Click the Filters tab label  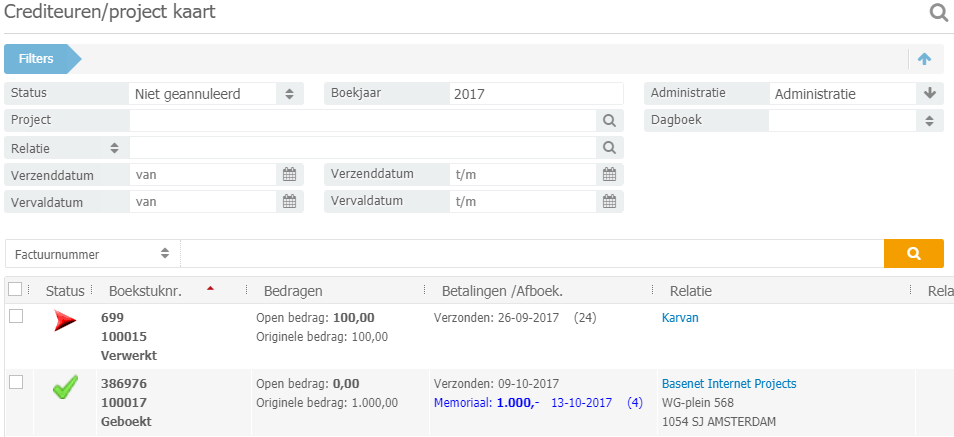pos(37,59)
